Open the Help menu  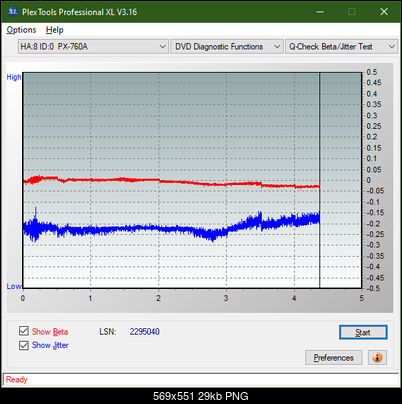click(55, 30)
